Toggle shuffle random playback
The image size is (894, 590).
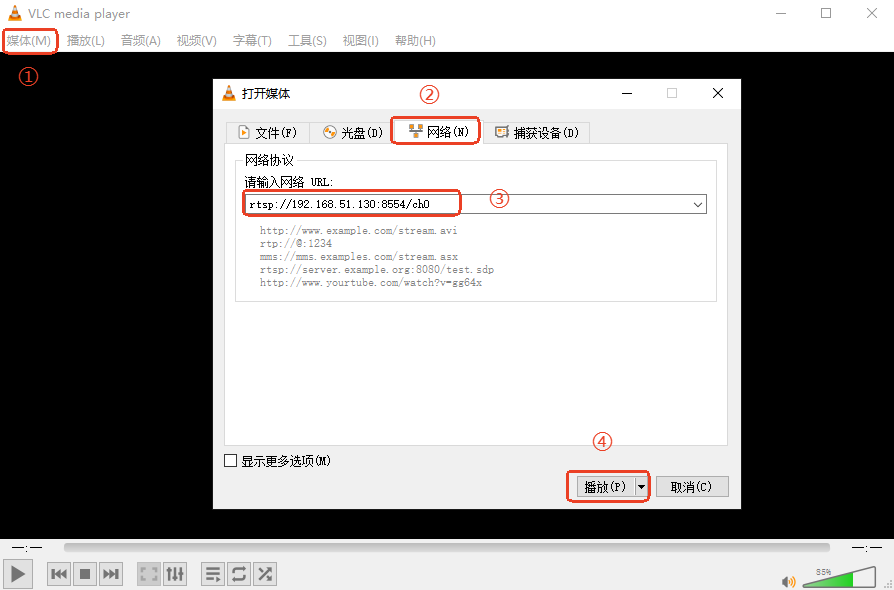265,573
